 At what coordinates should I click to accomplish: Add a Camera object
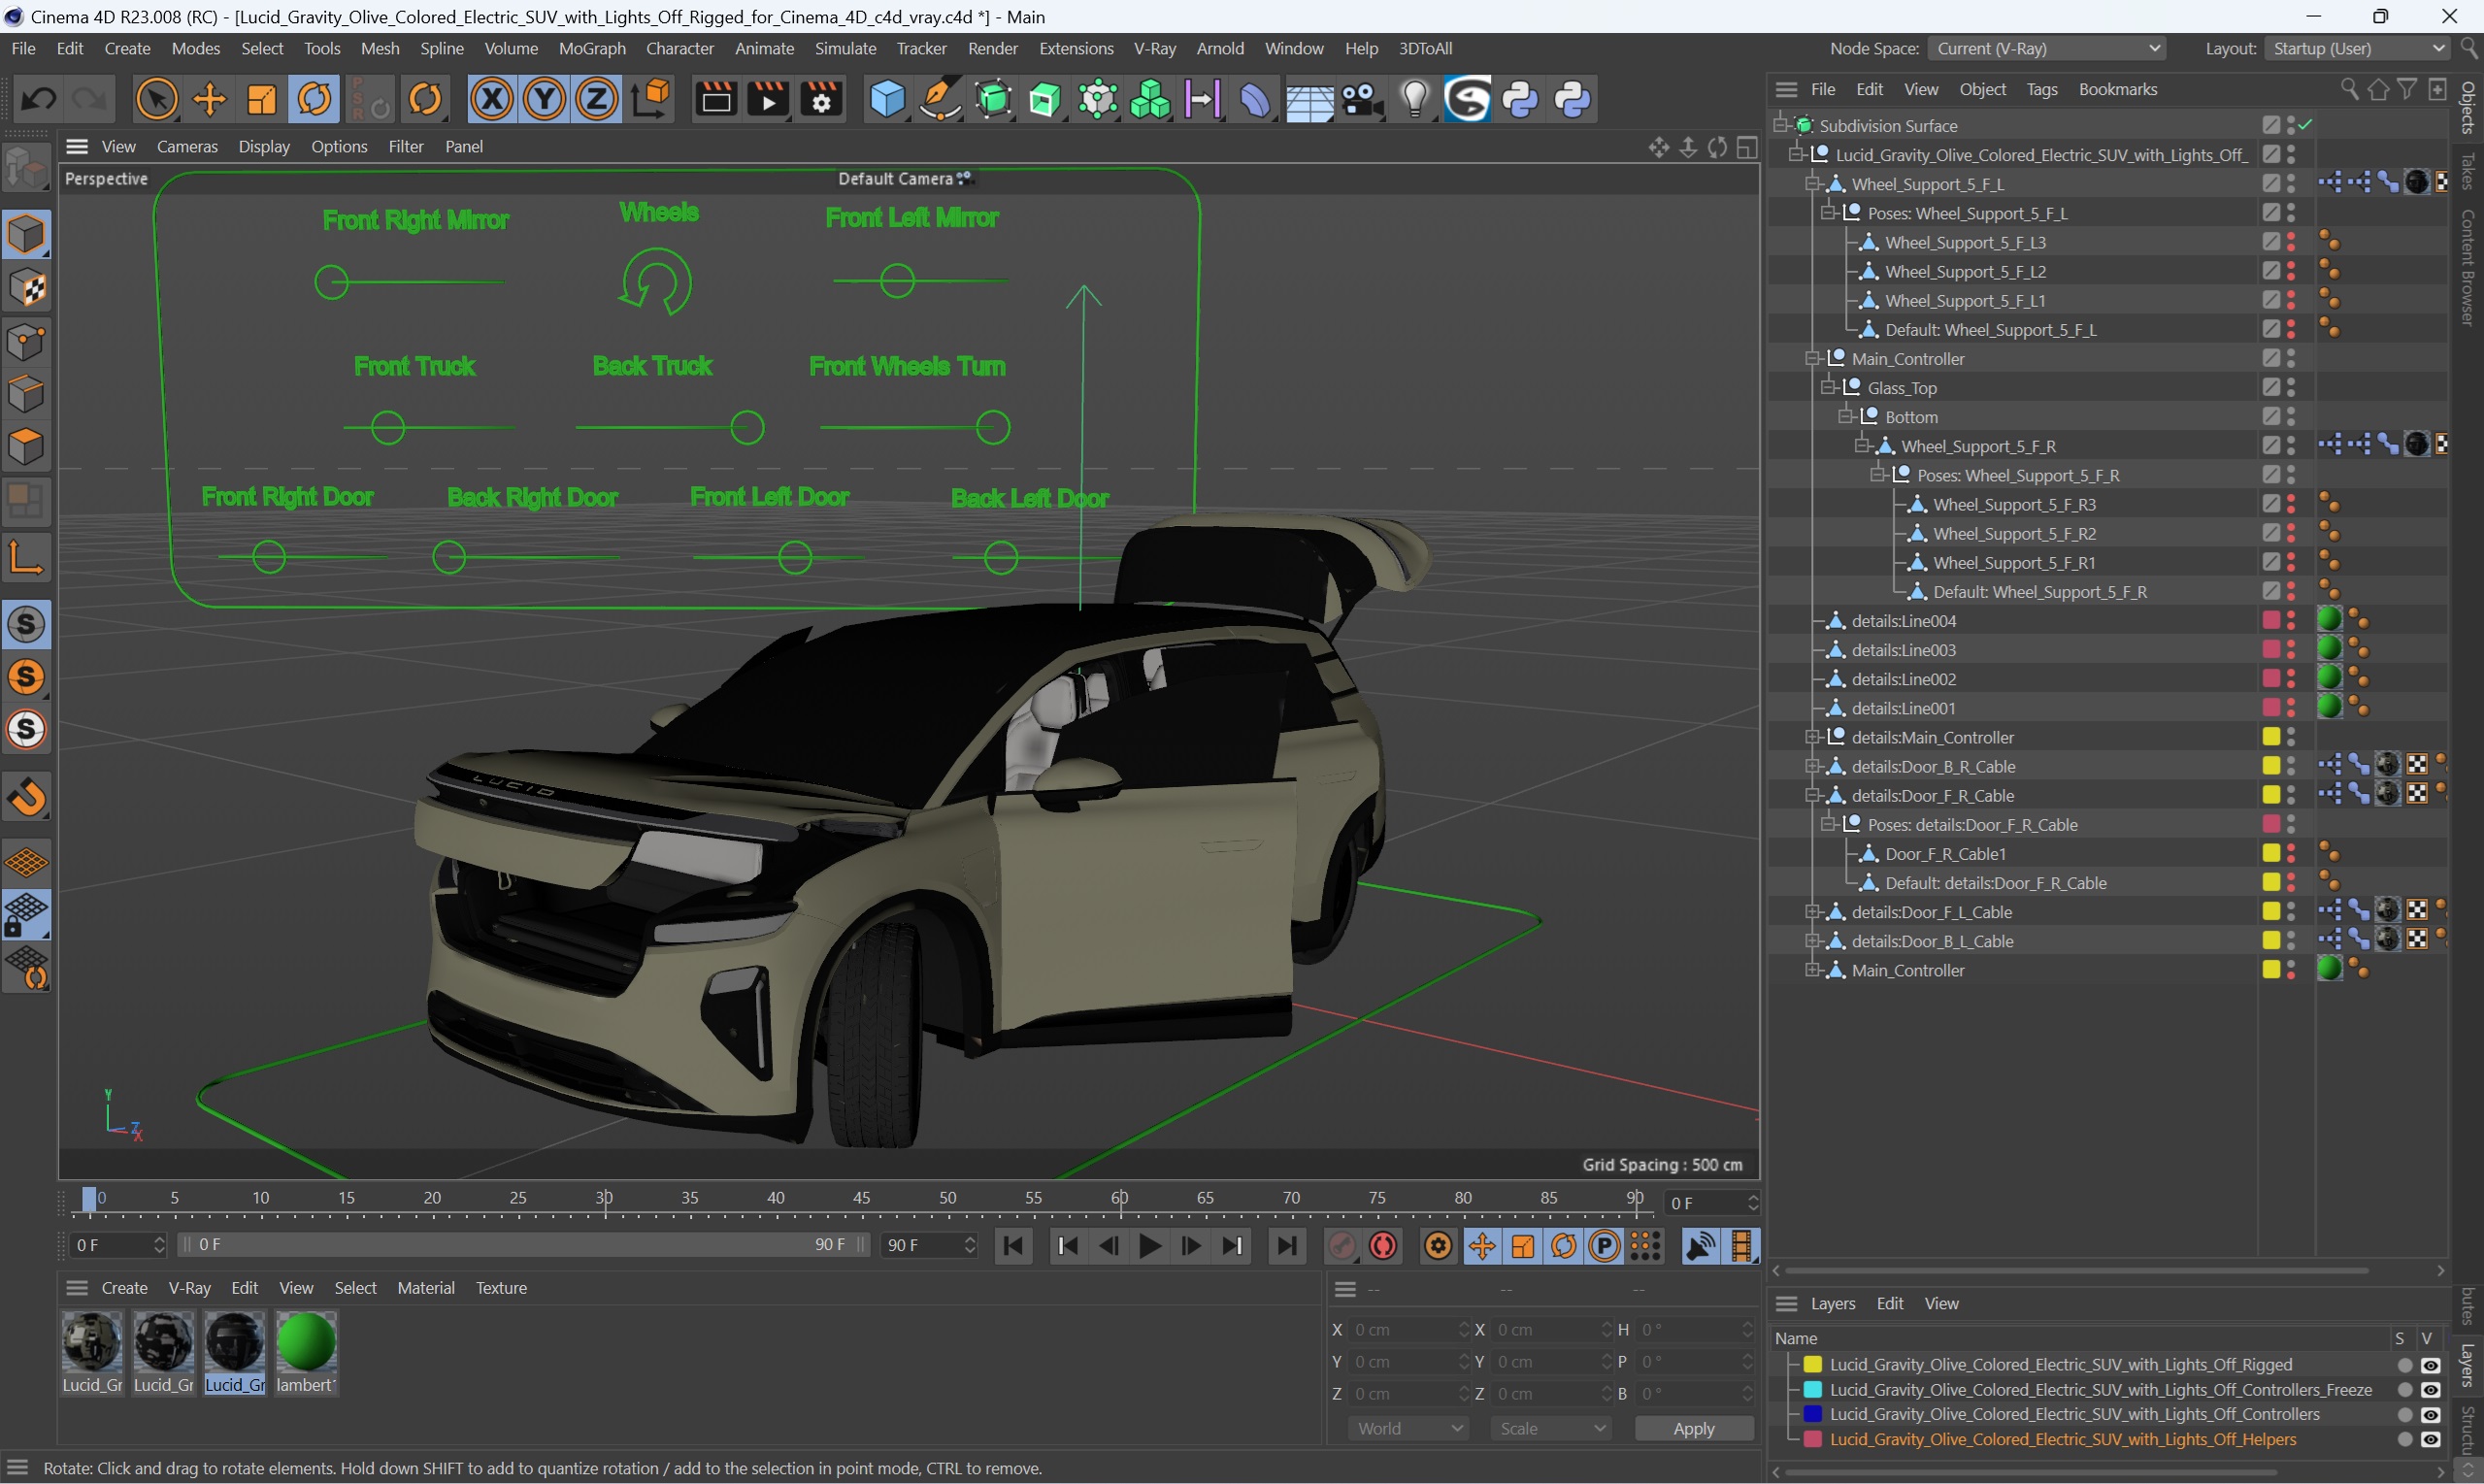(1362, 99)
